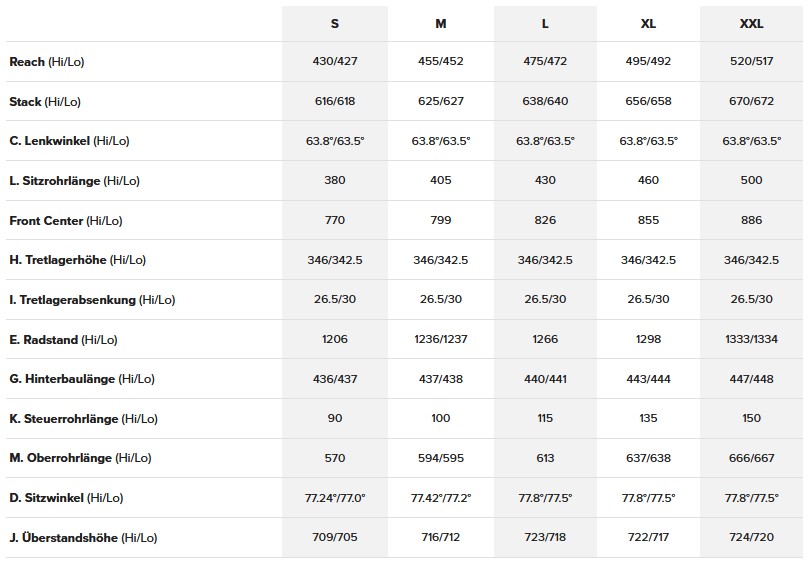Click the H. Tretlagerhöhe row label
Viewport: 809px width, 564px height.
78,260
